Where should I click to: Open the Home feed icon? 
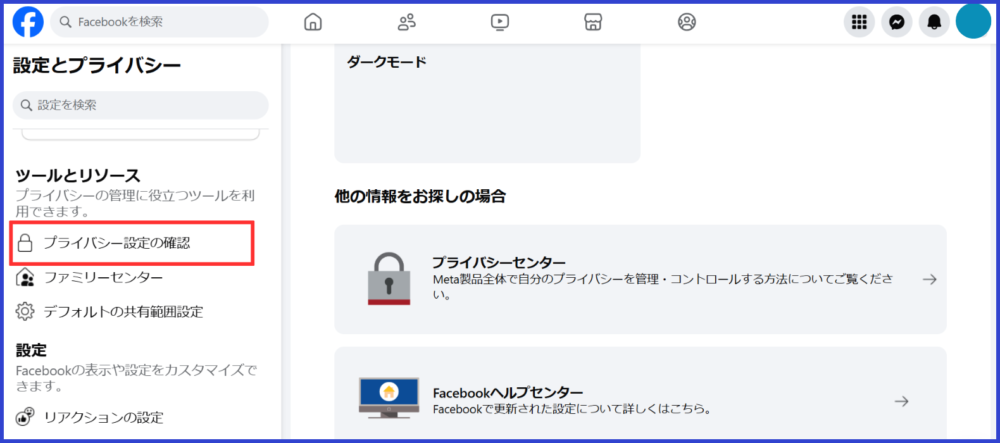click(312, 22)
